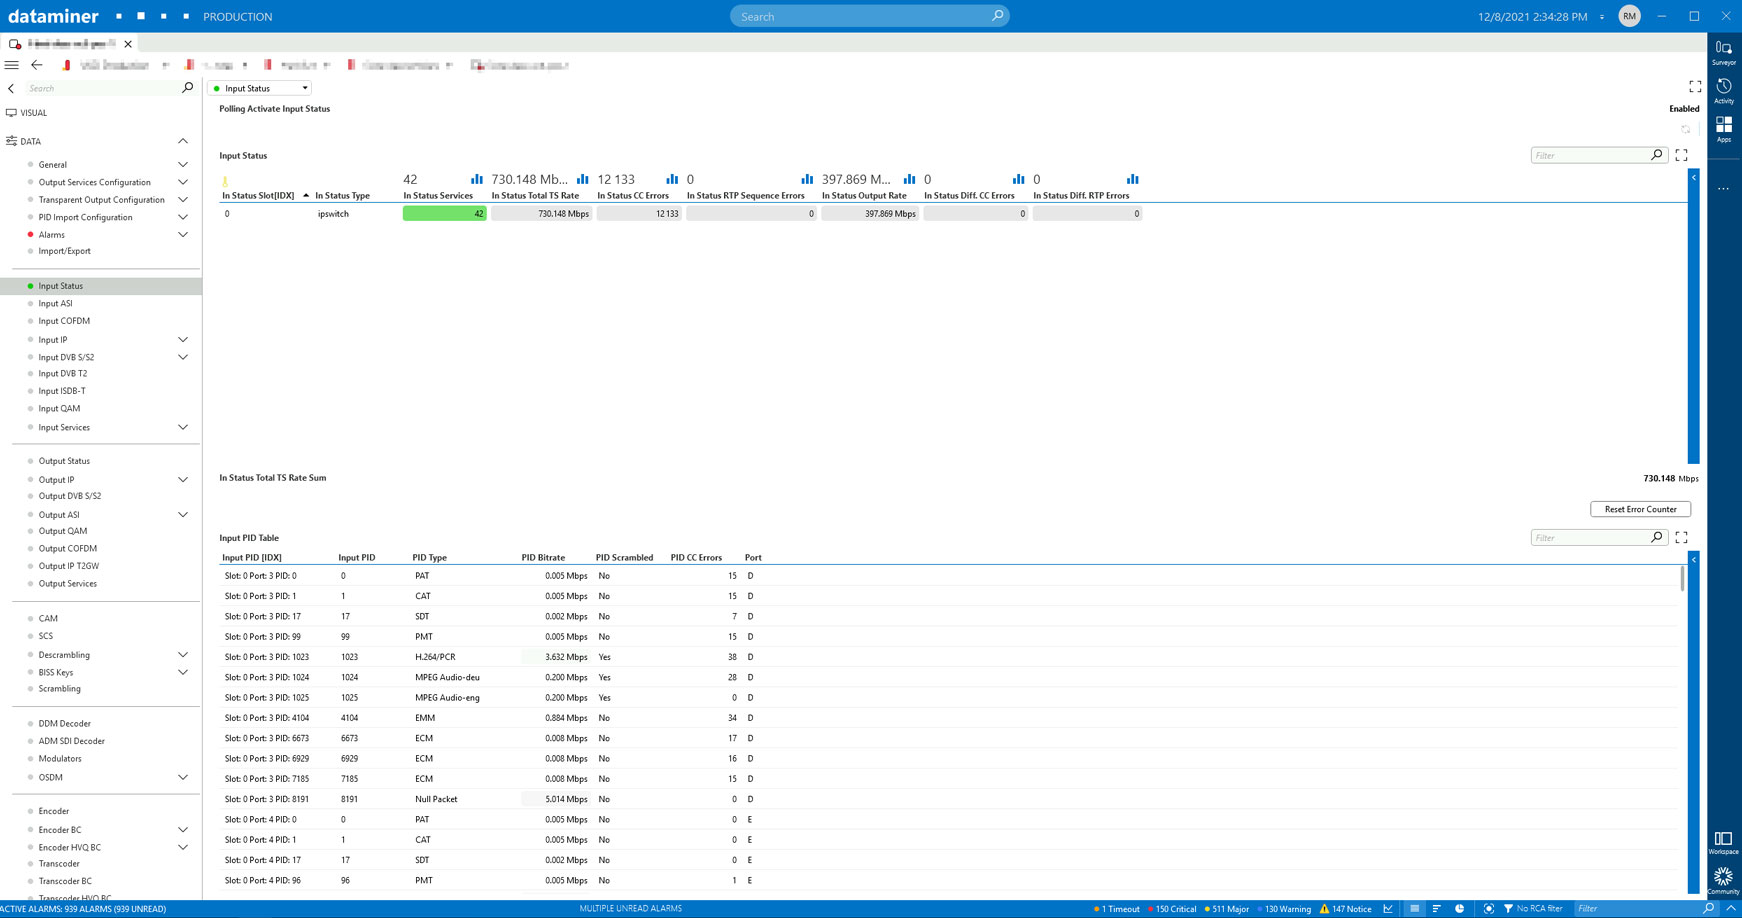Open the Surveyor panel
Image resolution: width=1742 pixels, height=918 pixels.
(x=1723, y=52)
